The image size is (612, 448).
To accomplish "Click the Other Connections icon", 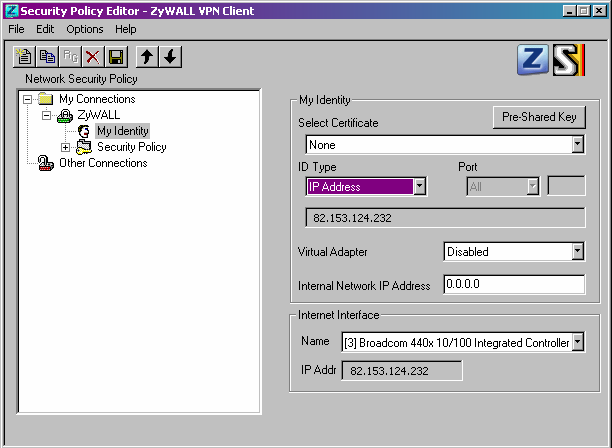I will point(45,163).
